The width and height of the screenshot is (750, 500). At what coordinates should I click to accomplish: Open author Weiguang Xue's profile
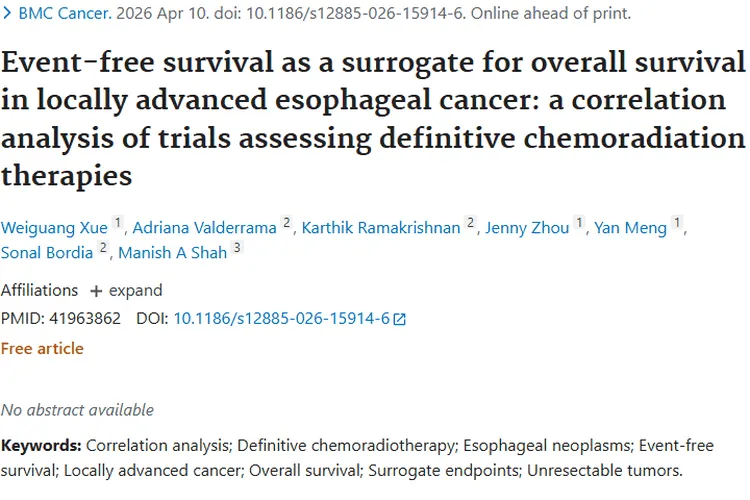pyautogui.click(x=54, y=228)
